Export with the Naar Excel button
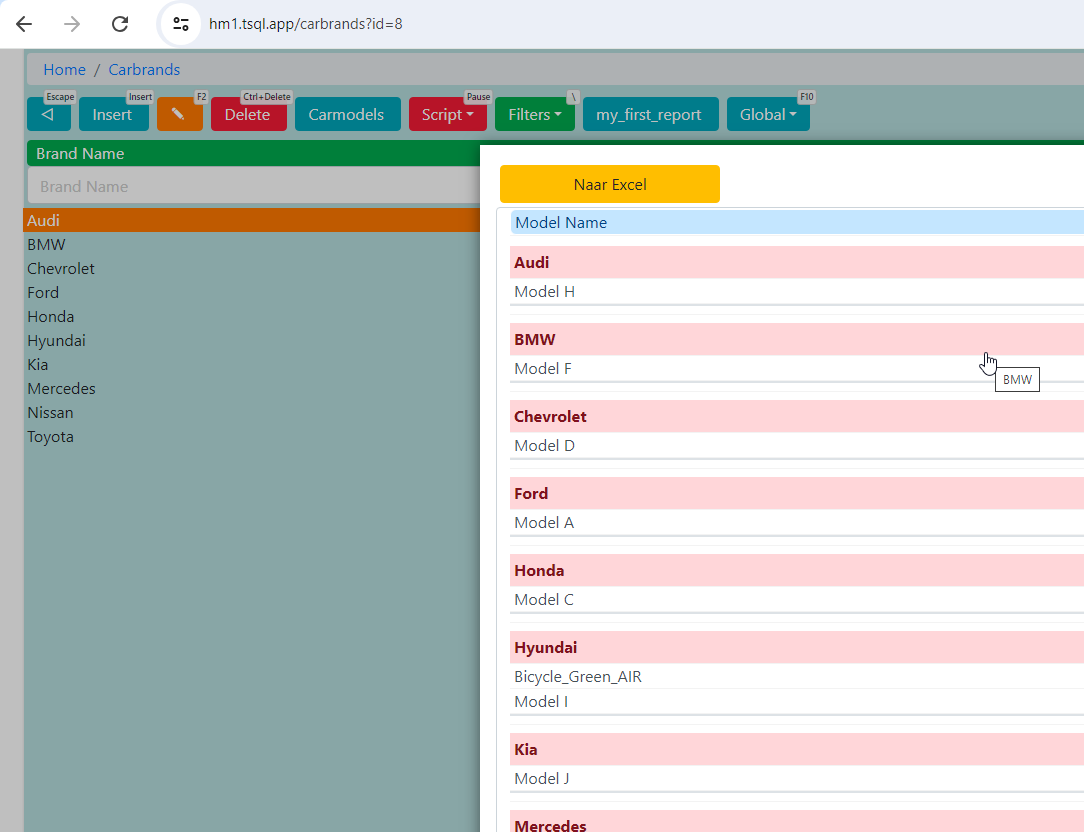The image size is (1084, 832). [610, 184]
